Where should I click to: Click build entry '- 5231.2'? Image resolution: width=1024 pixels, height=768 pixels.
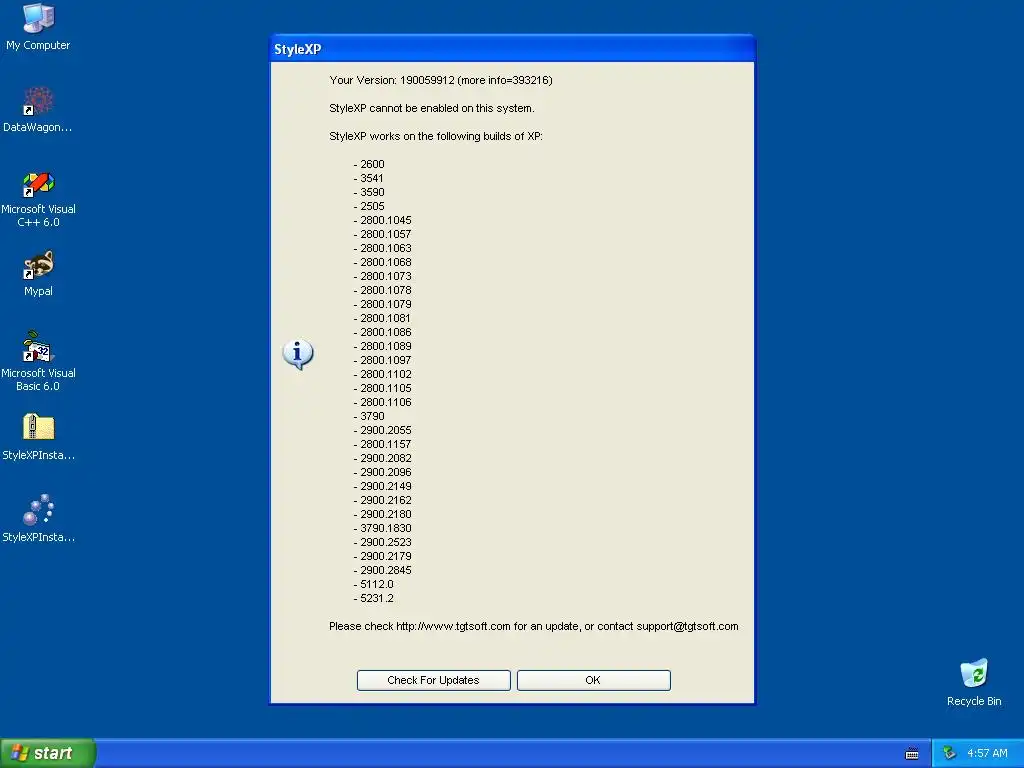point(374,598)
